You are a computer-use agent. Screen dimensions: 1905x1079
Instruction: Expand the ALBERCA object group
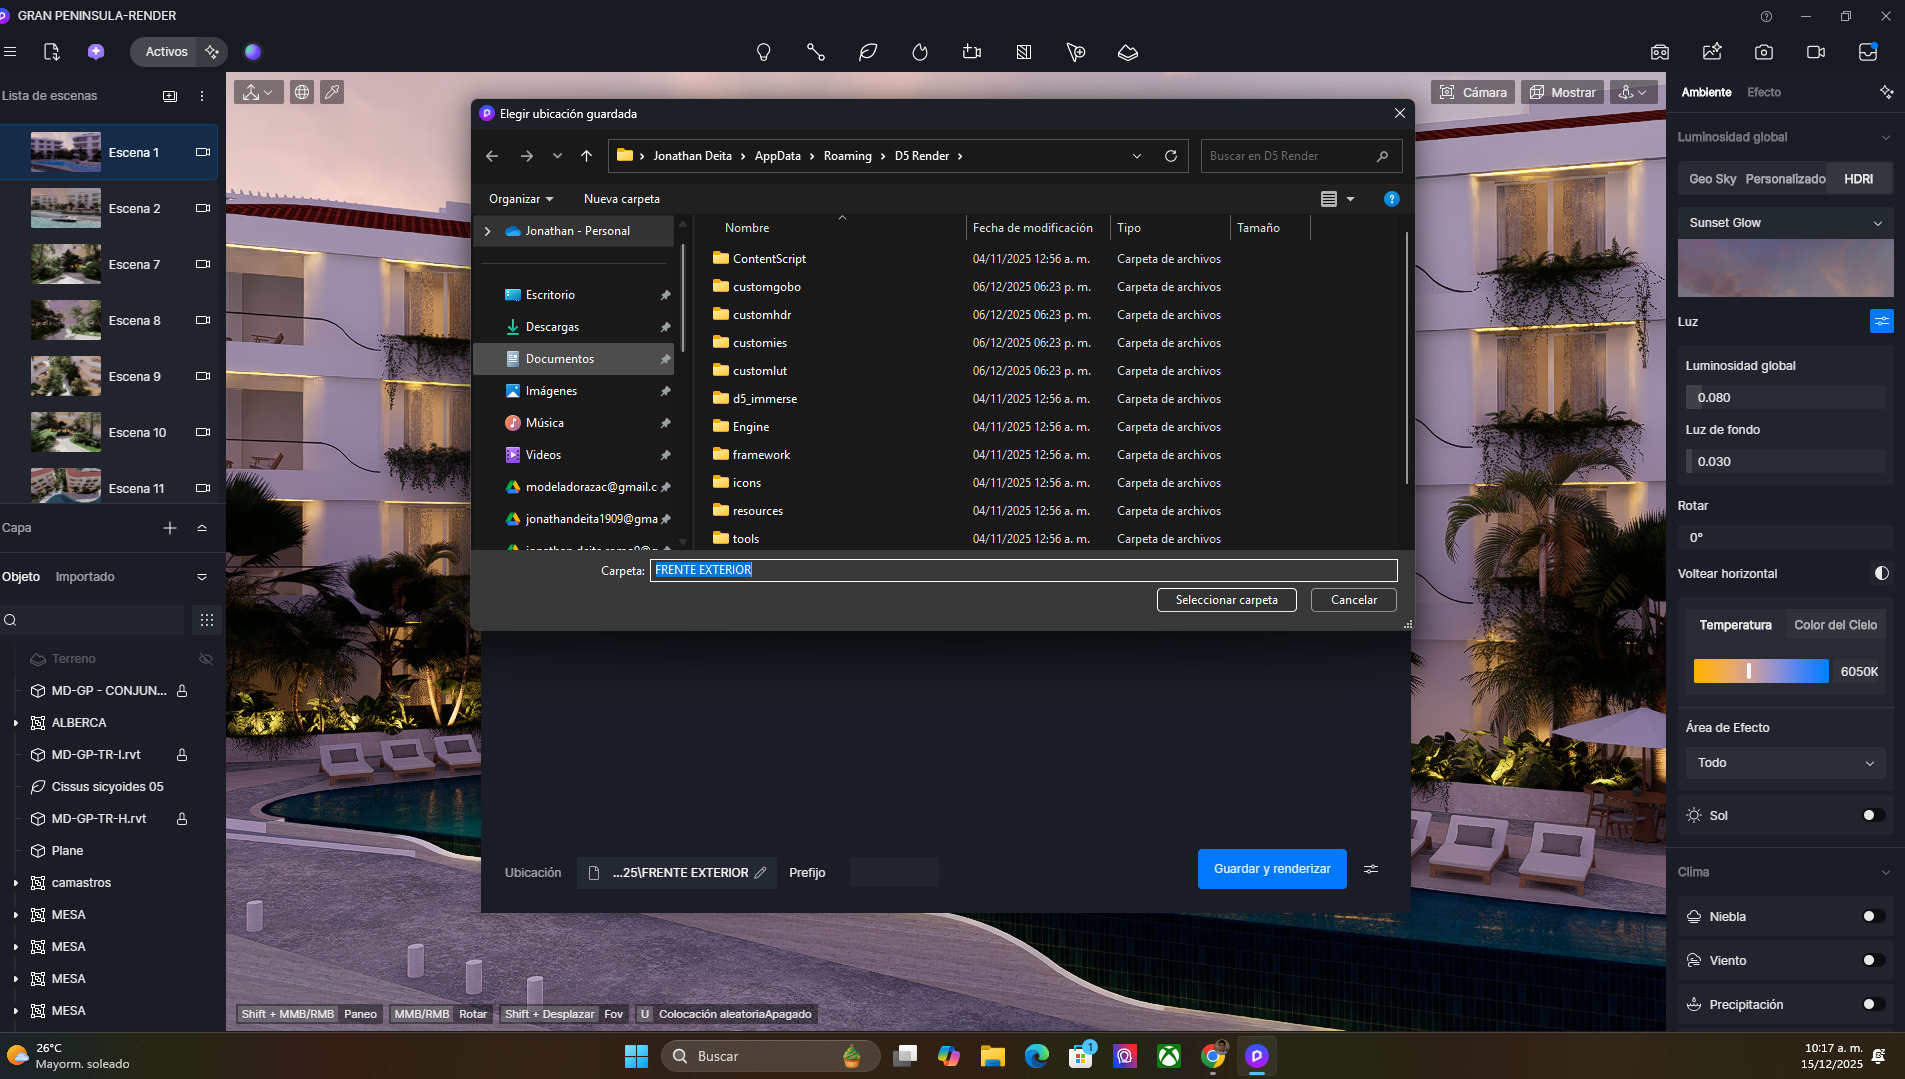point(15,723)
